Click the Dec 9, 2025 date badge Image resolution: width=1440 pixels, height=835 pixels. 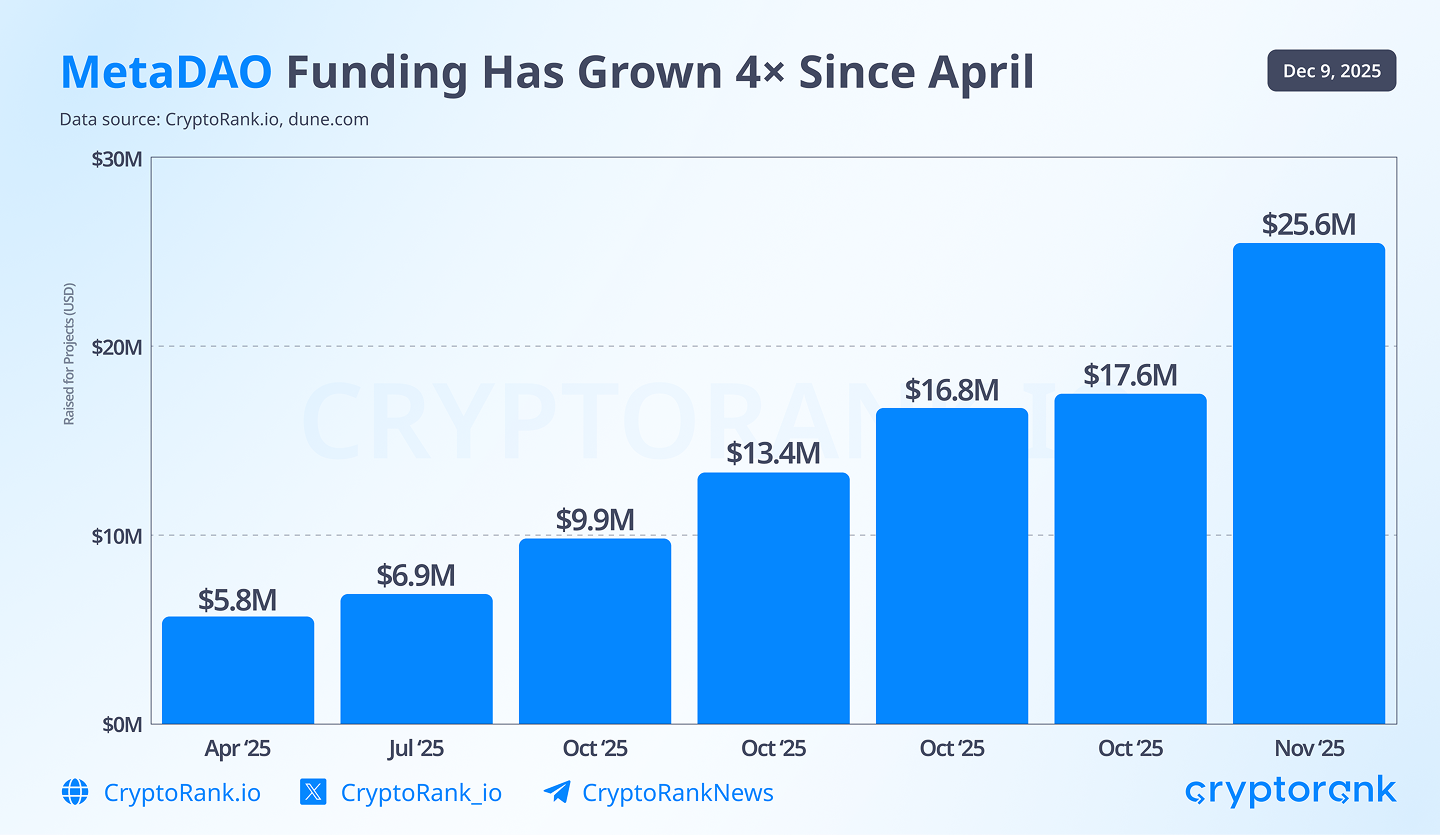[1331, 71]
